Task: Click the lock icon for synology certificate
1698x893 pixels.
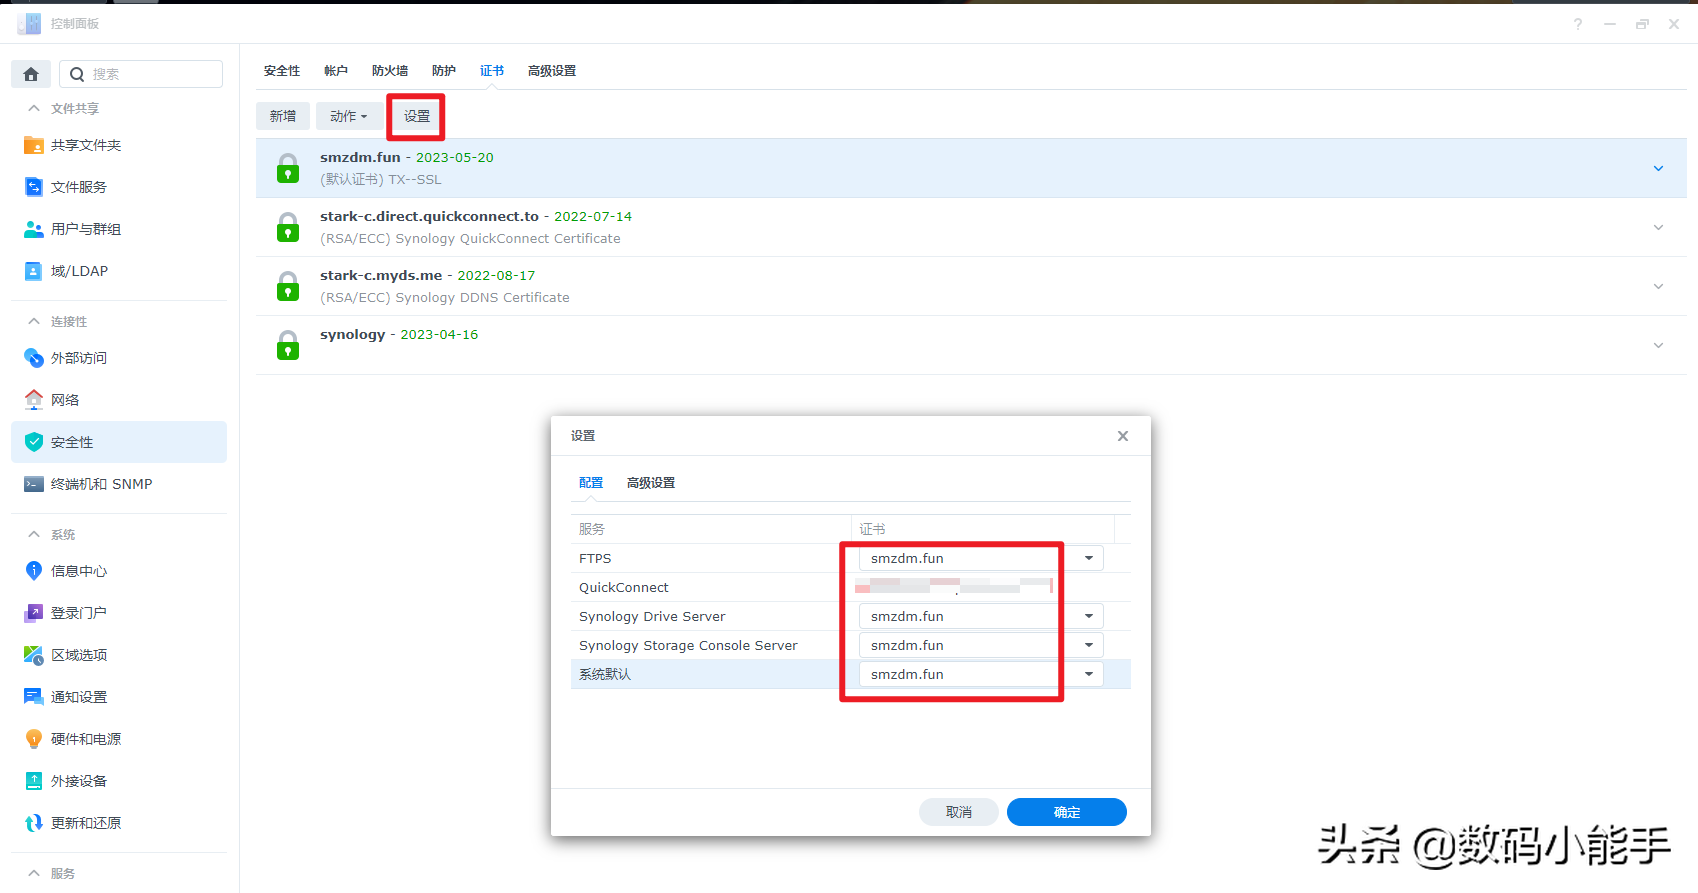Action: point(288,345)
